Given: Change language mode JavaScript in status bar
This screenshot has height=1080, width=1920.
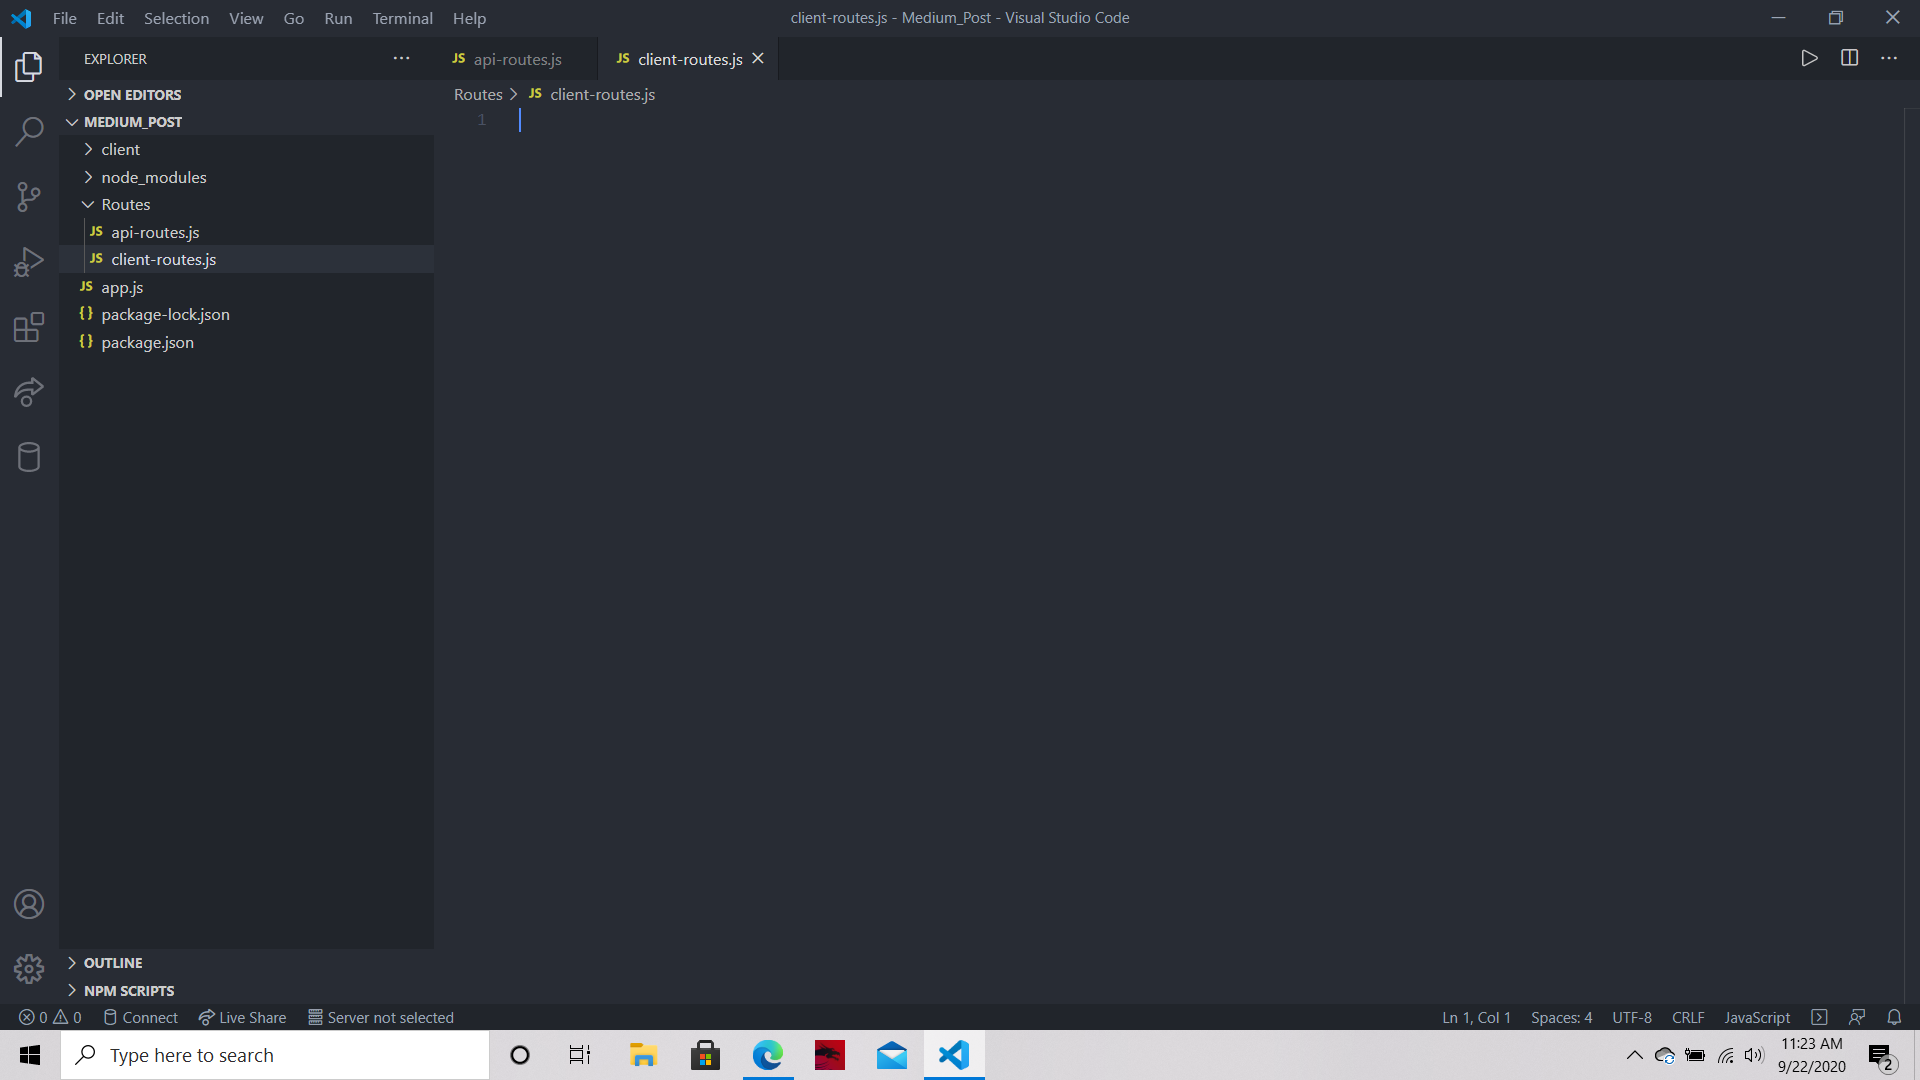Looking at the screenshot, I should [1757, 1017].
